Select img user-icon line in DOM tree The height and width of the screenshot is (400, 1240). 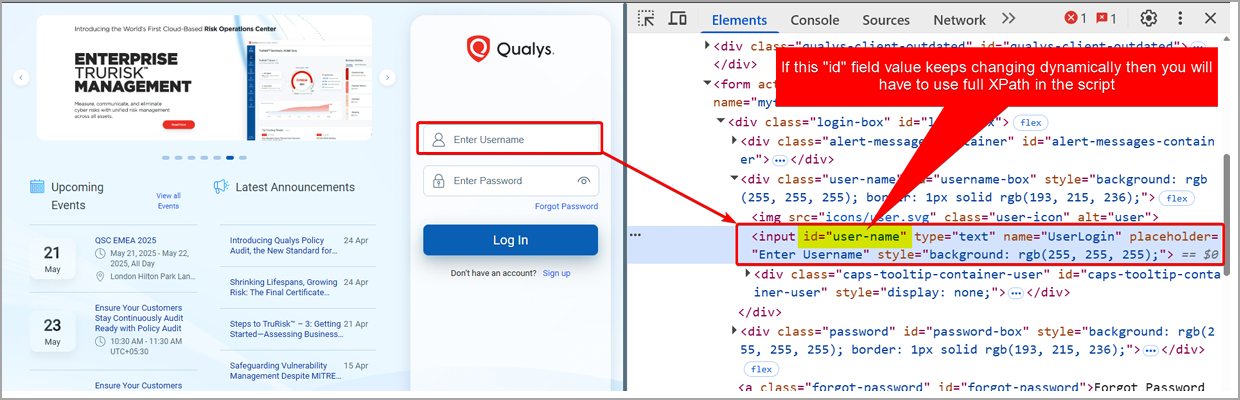(x=955, y=217)
